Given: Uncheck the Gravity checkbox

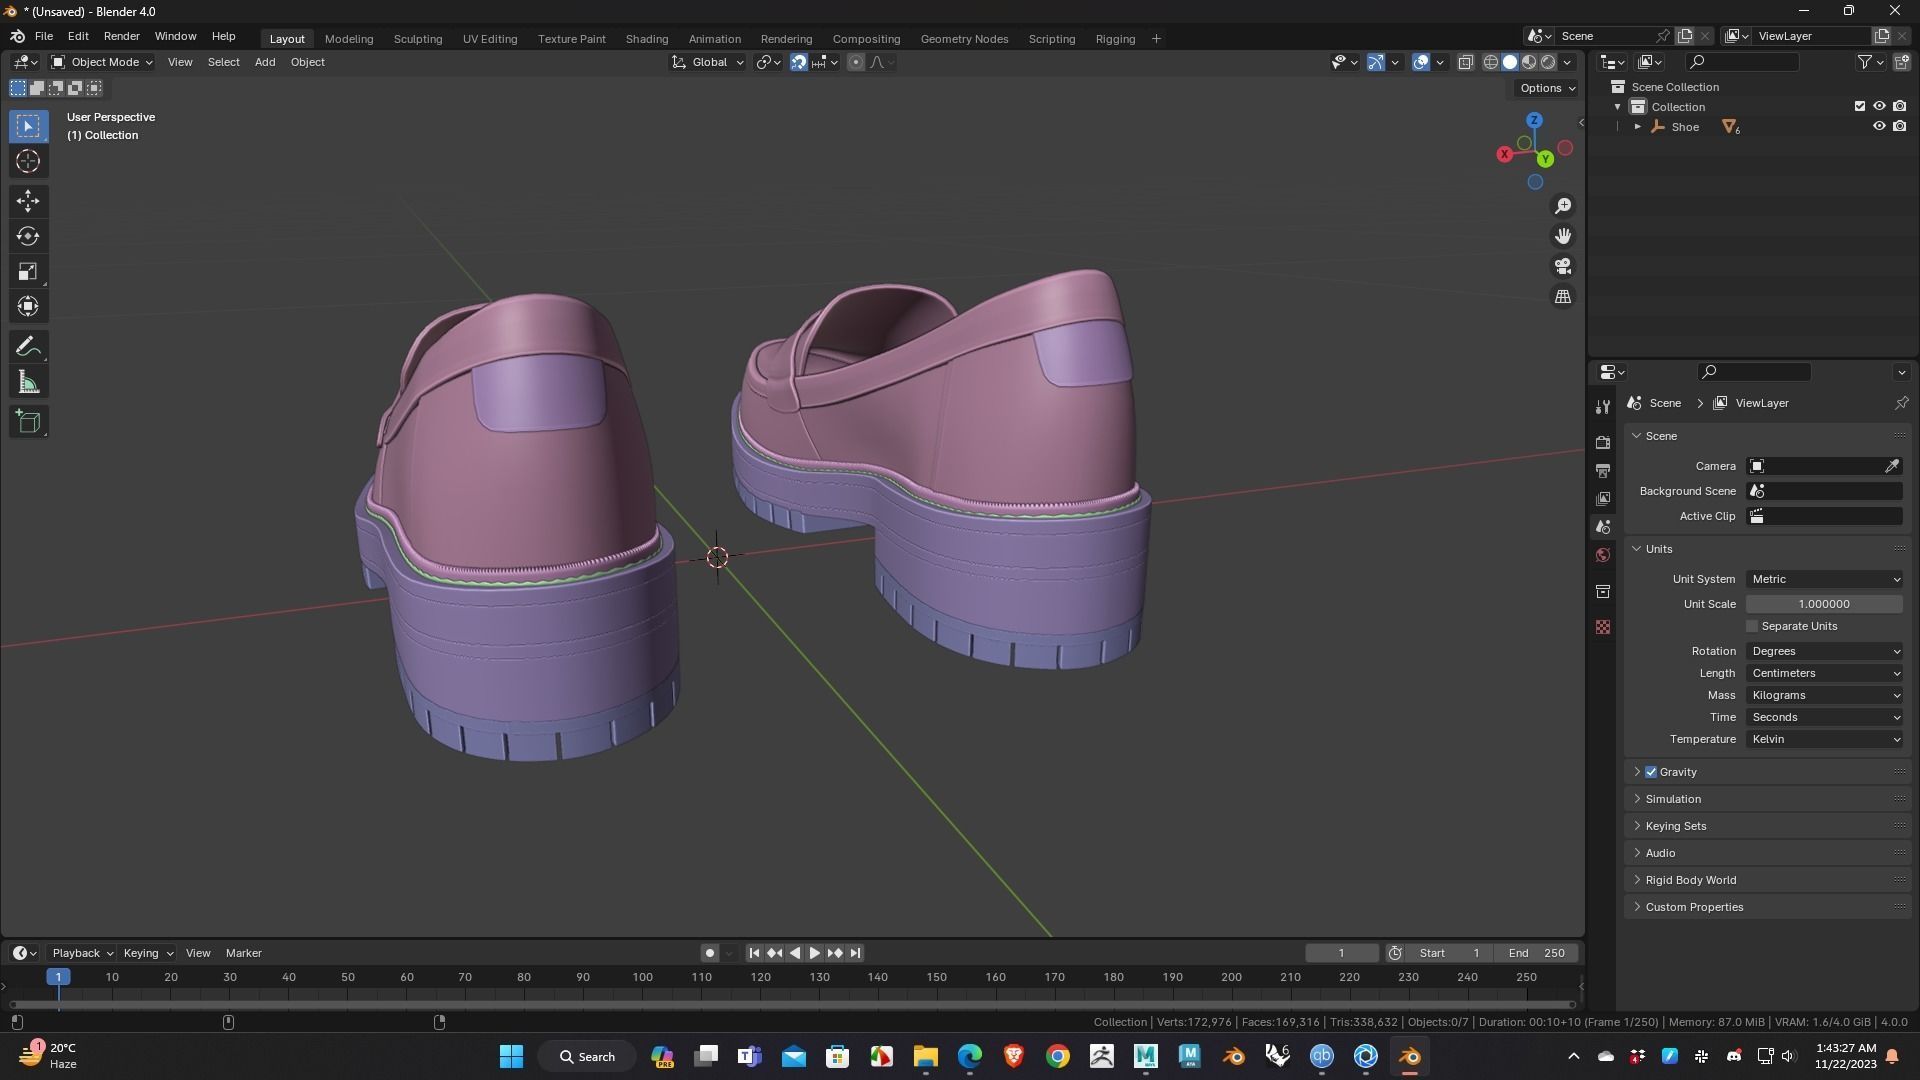Looking at the screenshot, I should [x=1651, y=772].
